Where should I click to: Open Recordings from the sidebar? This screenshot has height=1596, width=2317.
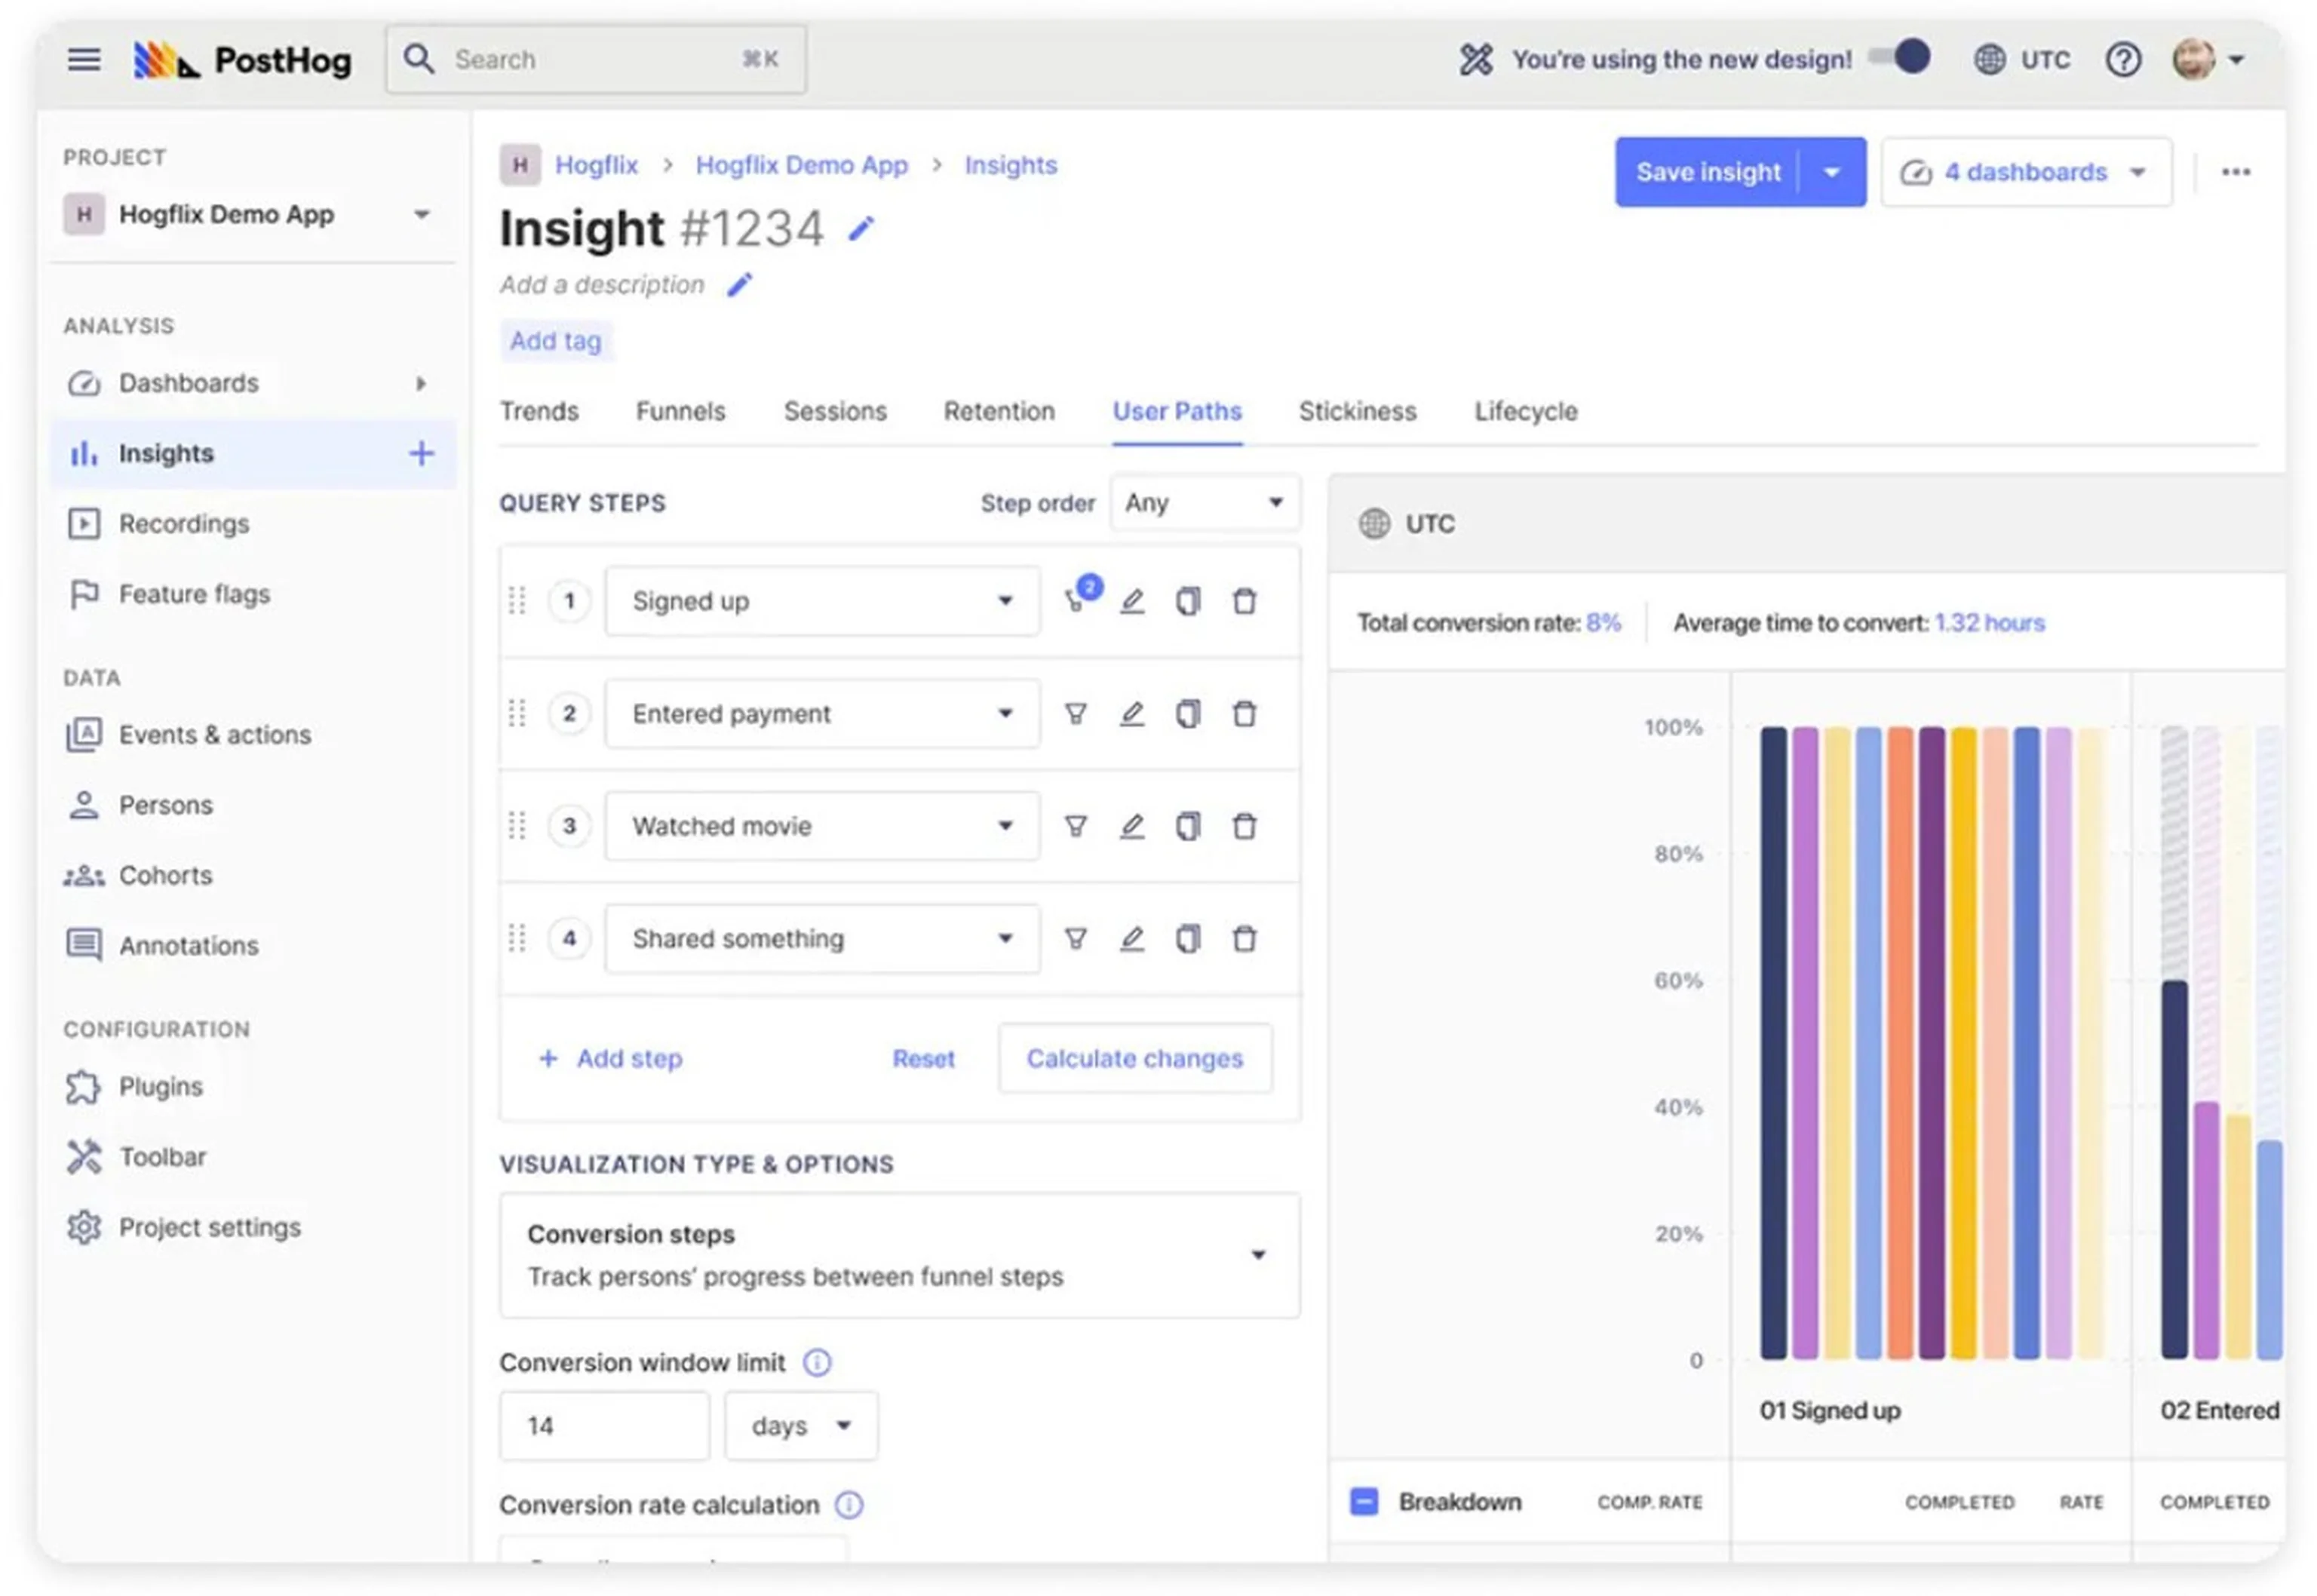[x=184, y=523]
